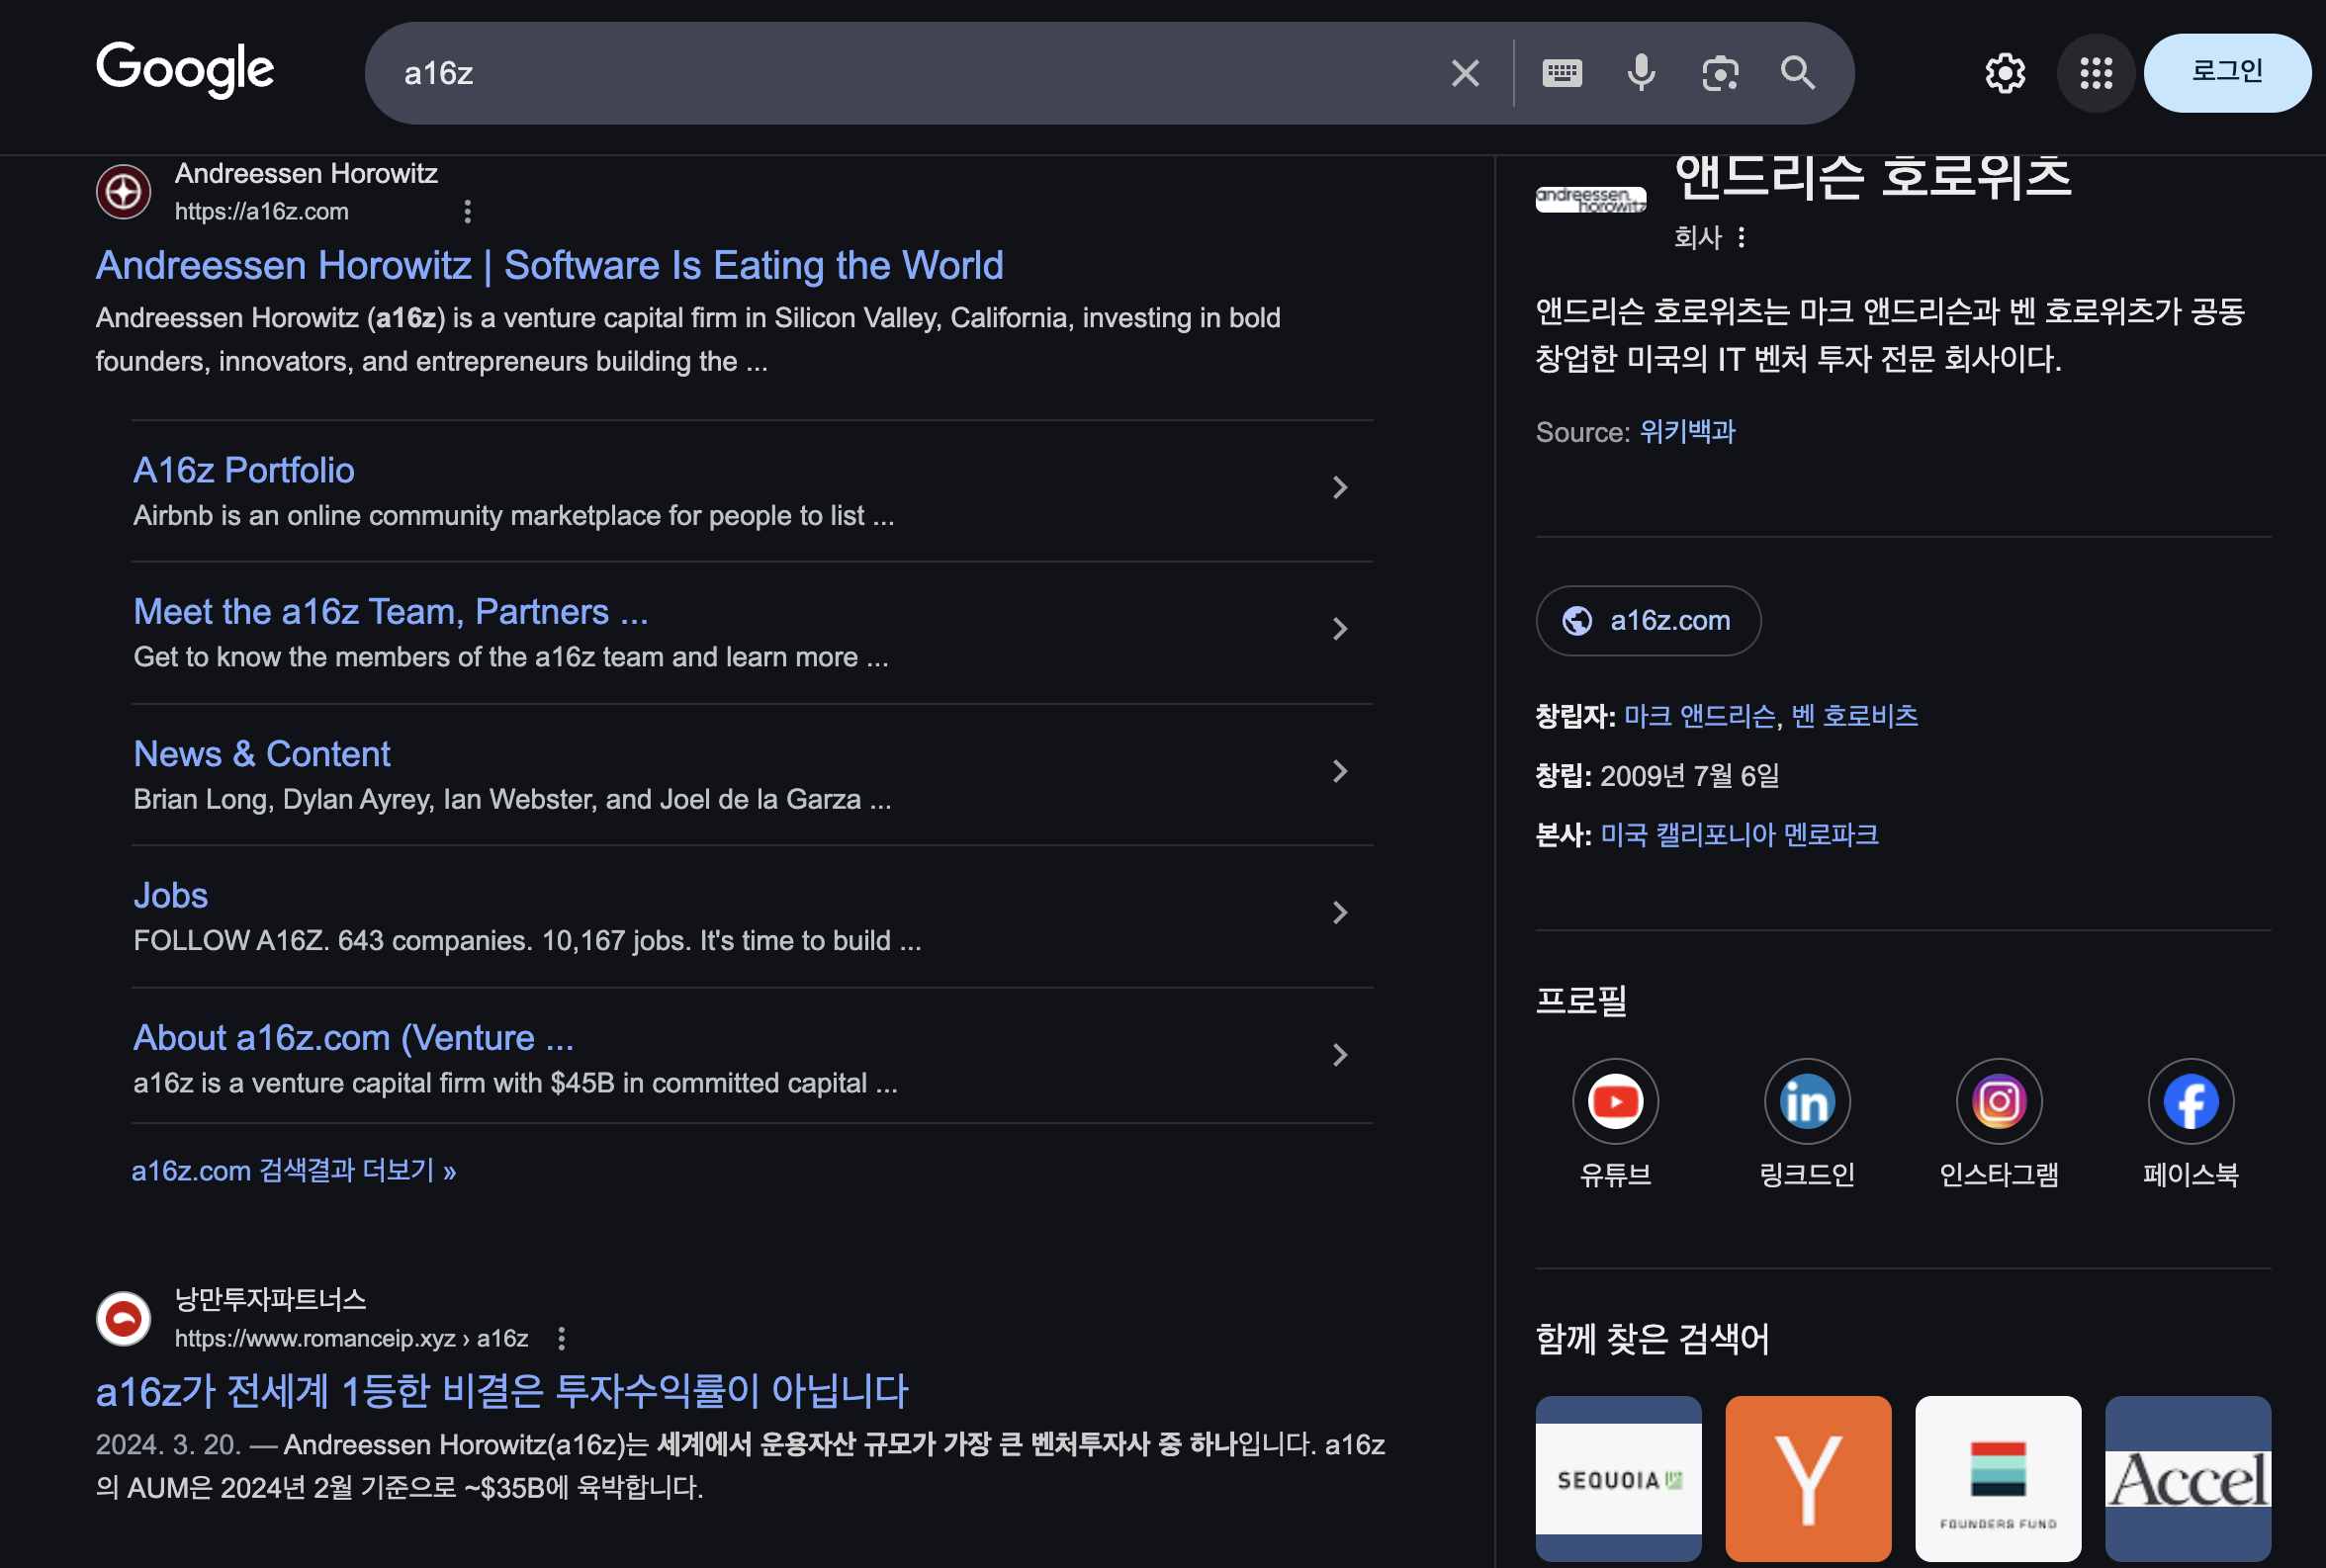Screen dimensions: 2326x1568
Task: Expand the Jobs sitelink chevron
Action: [x=1340, y=913]
